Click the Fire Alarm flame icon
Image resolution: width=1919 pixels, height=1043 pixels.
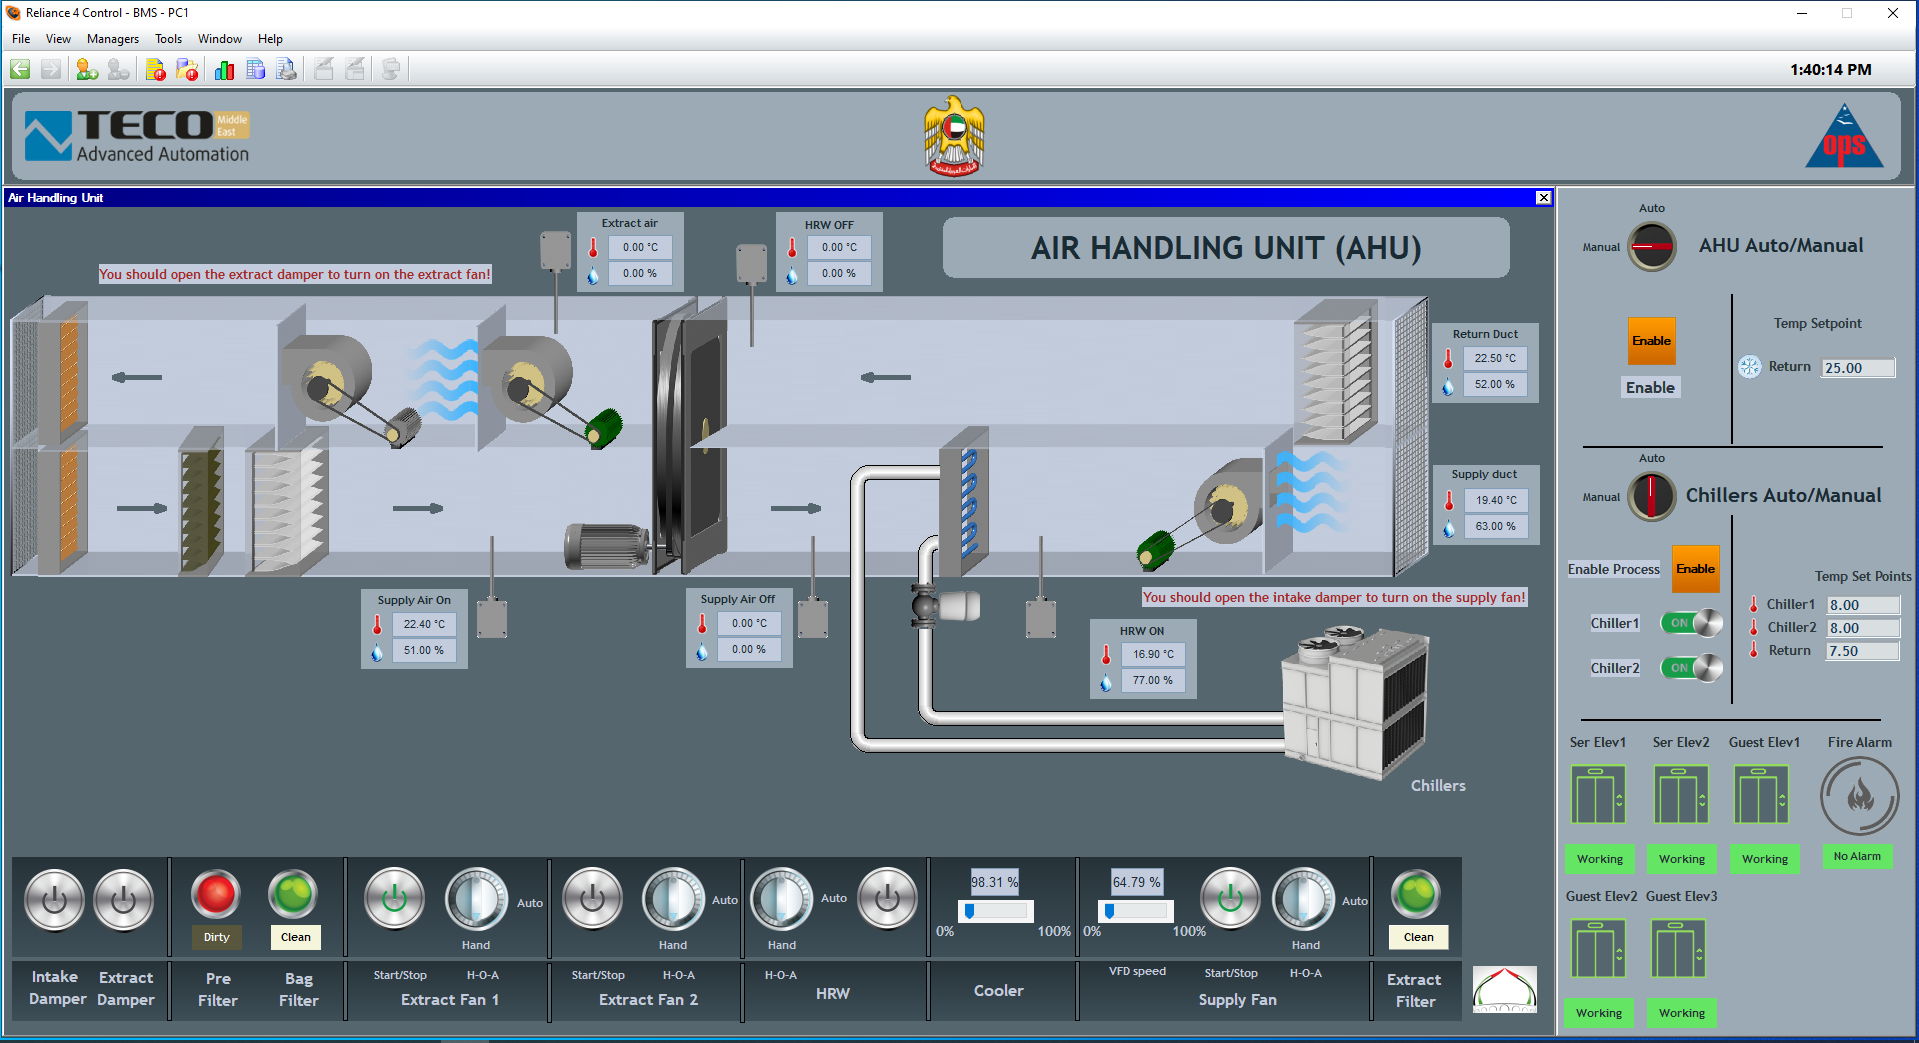[1859, 796]
